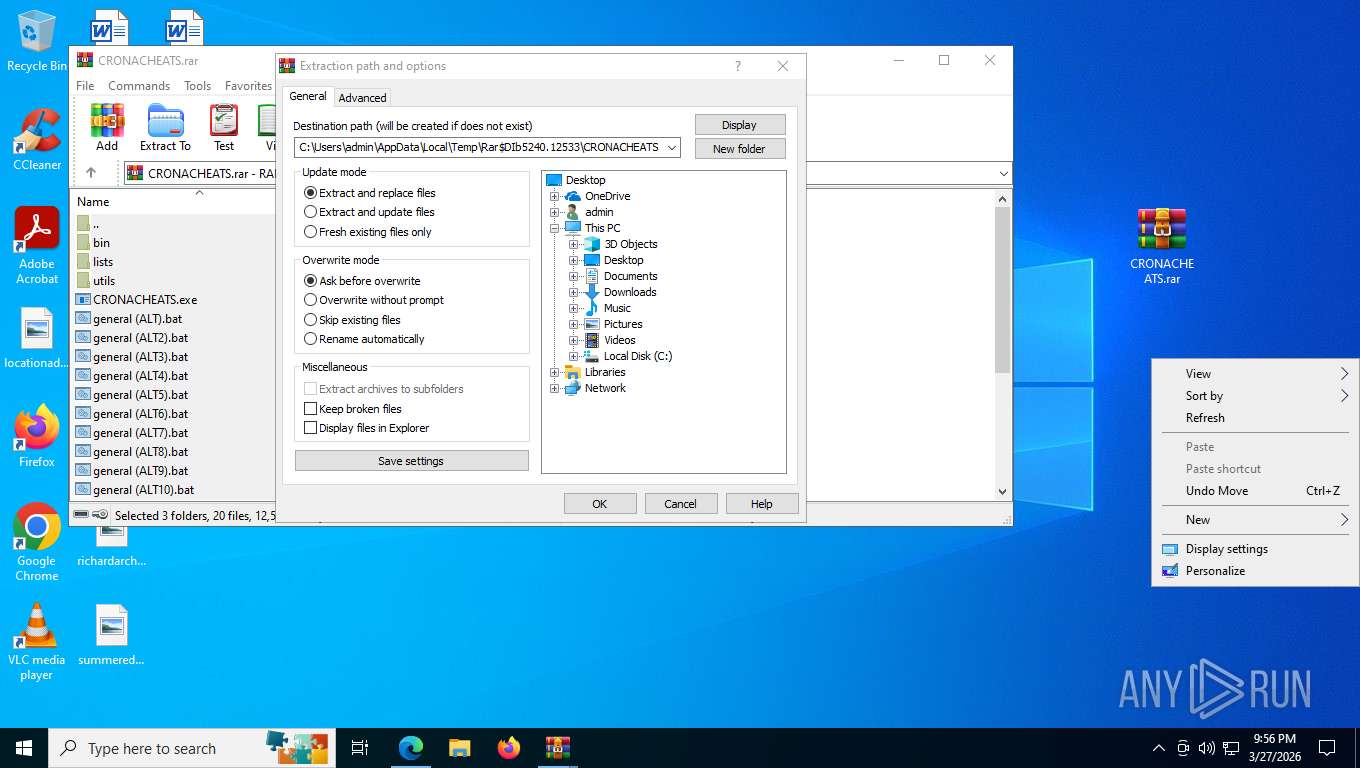
Task: Switch to the General tab
Action: [x=308, y=96]
